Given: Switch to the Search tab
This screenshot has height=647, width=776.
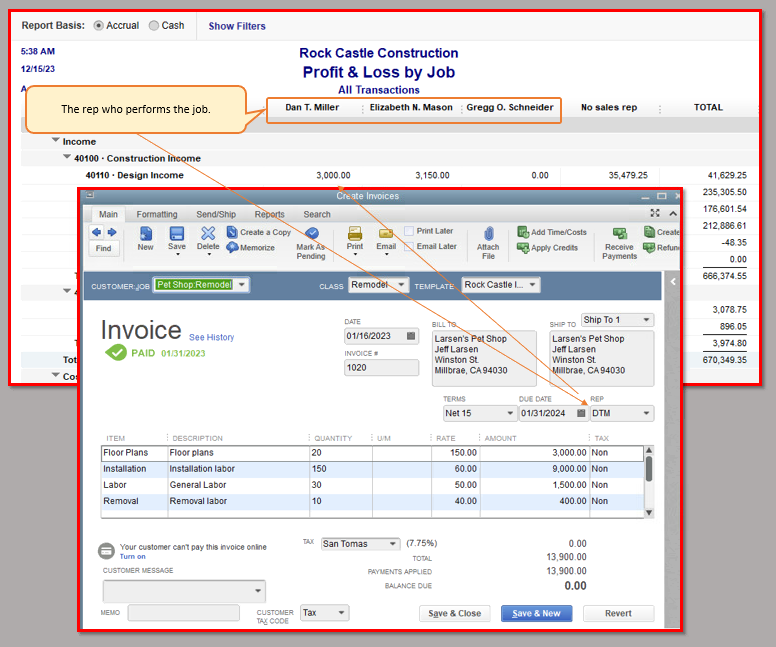Looking at the screenshot, I should point(317,214).
